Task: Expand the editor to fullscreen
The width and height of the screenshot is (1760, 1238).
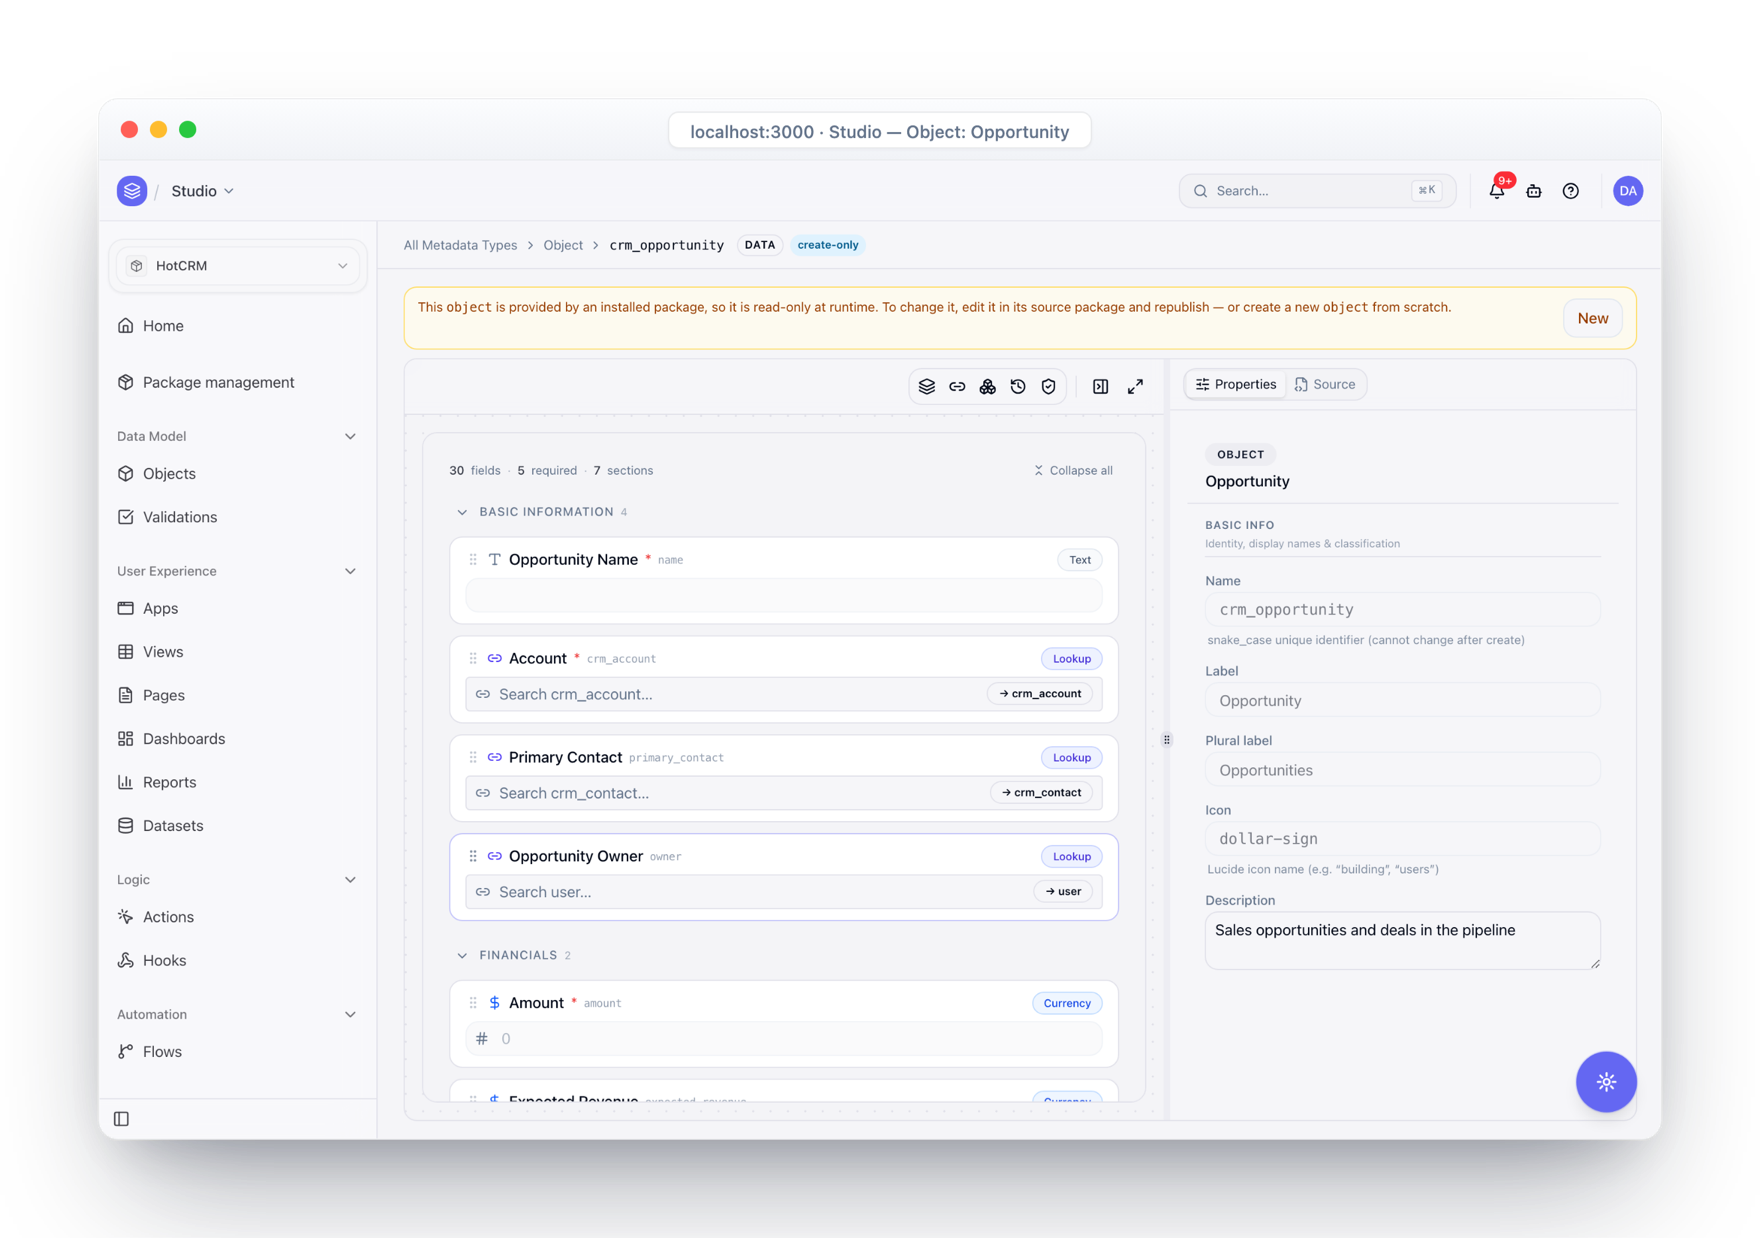Action: point(1135,386)
